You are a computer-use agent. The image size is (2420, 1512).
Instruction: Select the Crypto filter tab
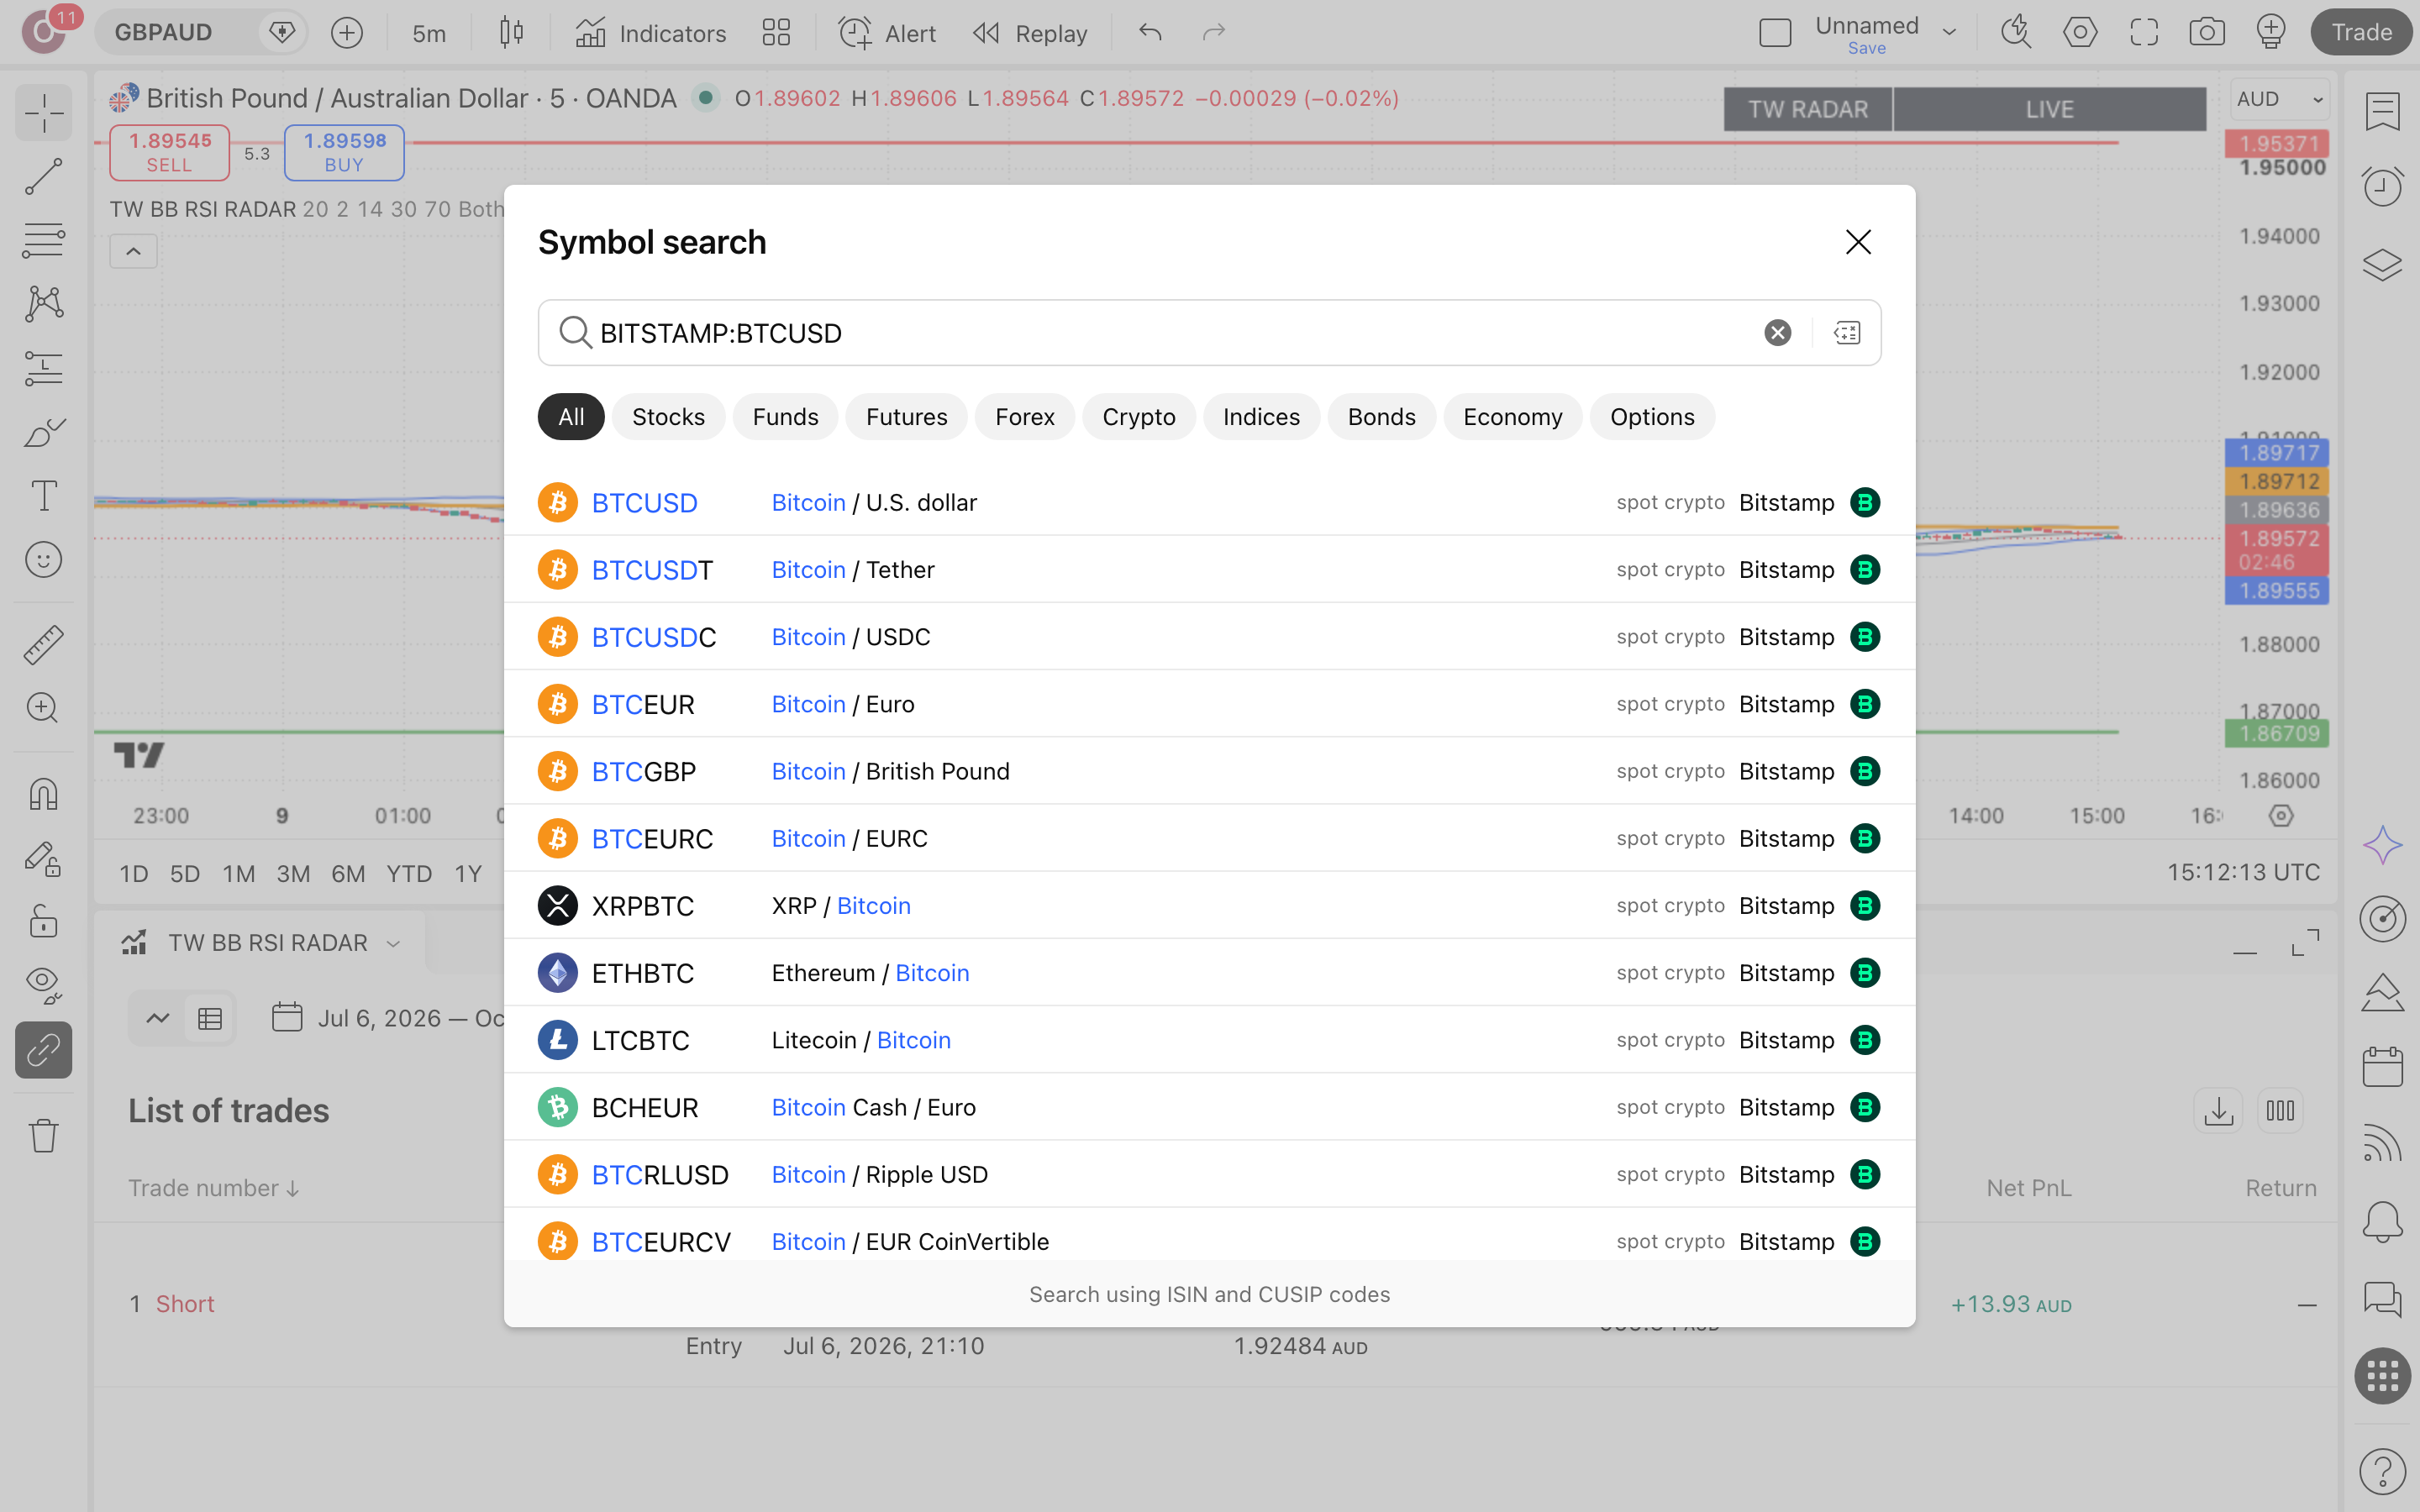(x=1138, y=417)
